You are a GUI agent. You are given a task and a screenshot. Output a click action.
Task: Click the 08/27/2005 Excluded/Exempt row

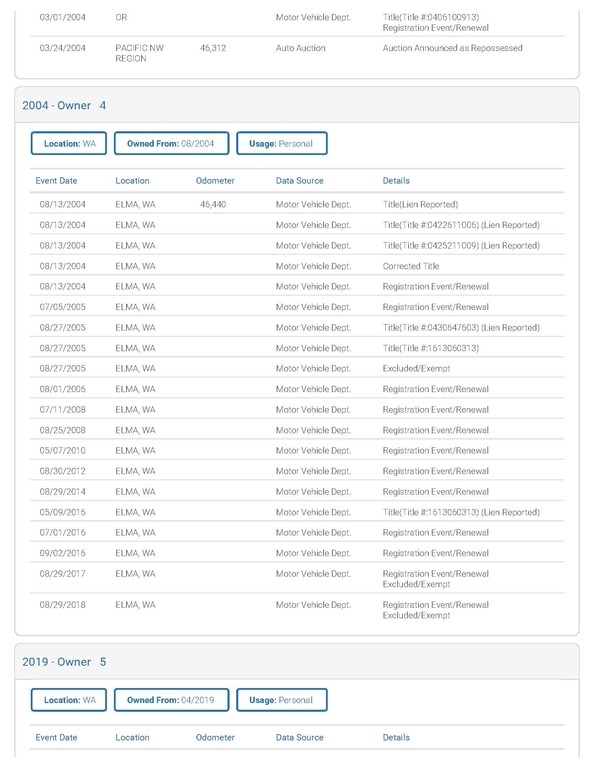point(297,368)
